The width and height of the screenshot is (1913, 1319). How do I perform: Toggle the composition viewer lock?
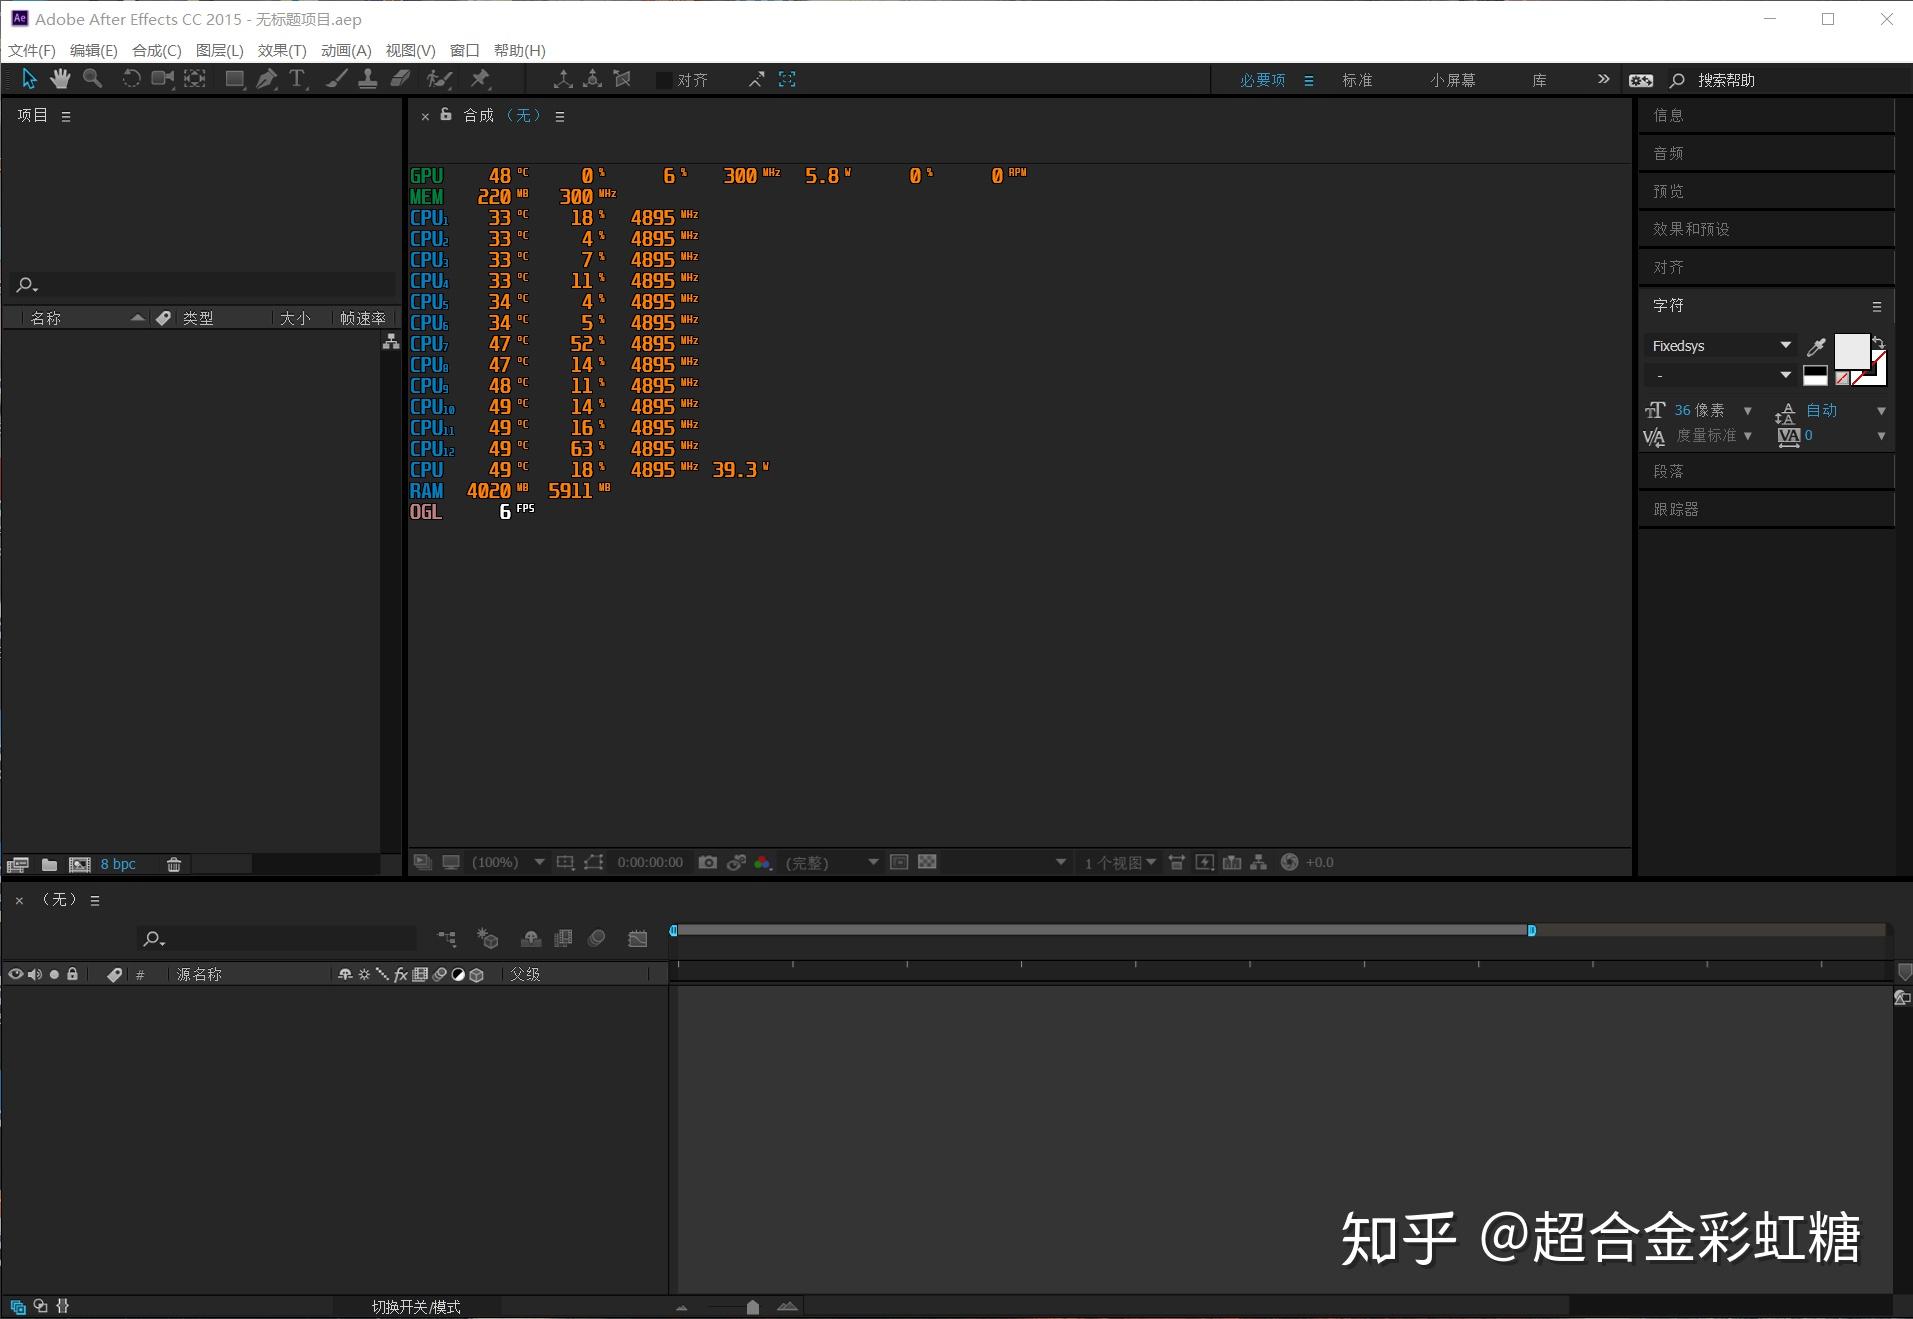pyautogui.click(x=446, y=115)
